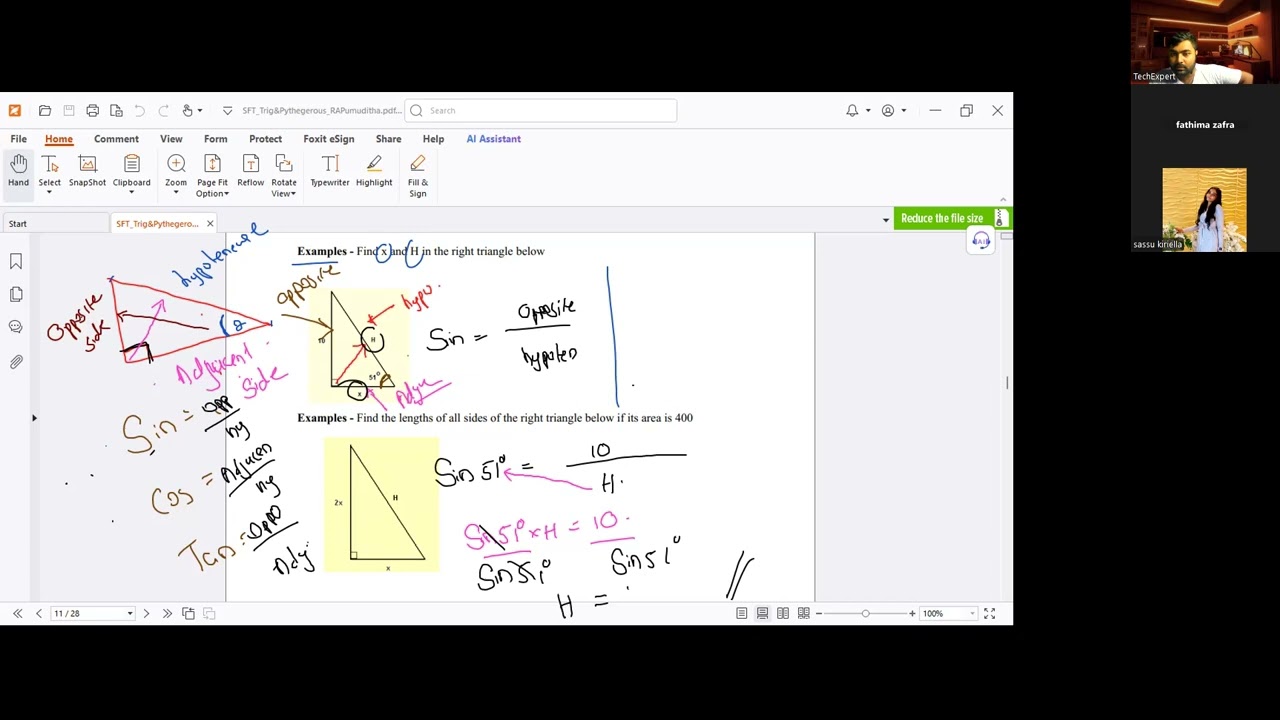Click the Rotate View icon
Image resolution: width=1280 pixels, height=720 pixels.
(283, 165)
